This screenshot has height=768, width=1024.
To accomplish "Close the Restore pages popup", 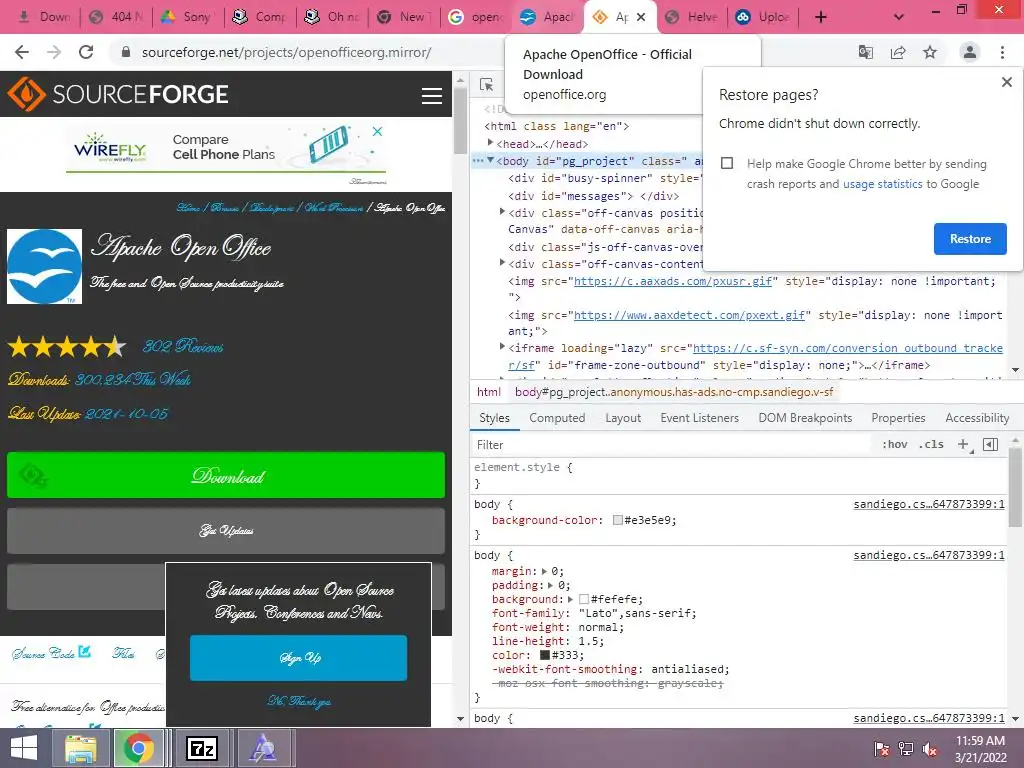I will (1006, 82).
